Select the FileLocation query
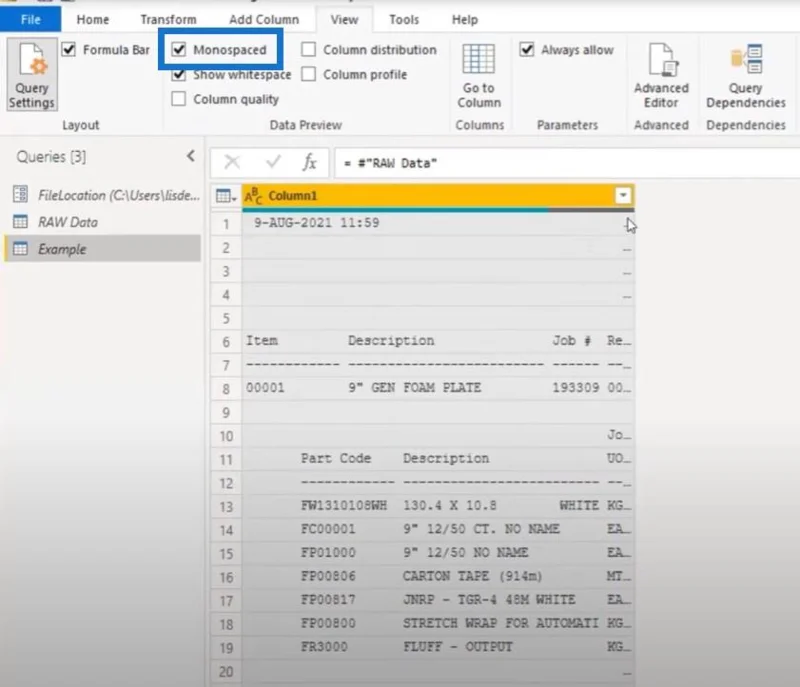 click(x=103, y=195)
